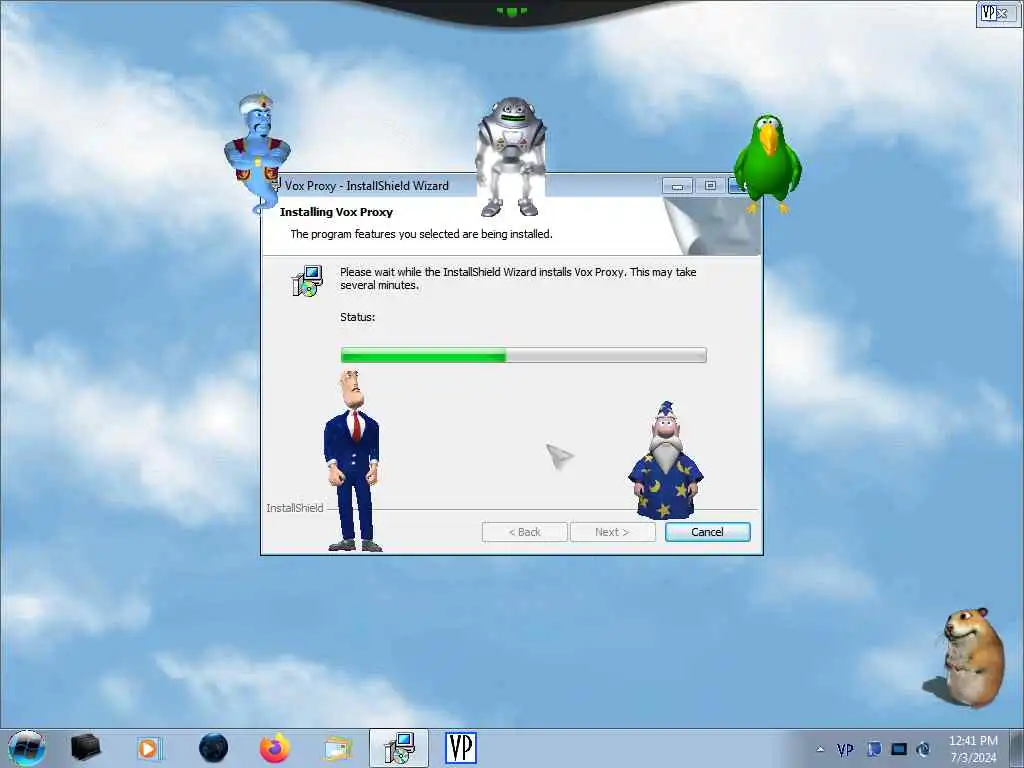Click the 'InstallShield' label at dialog bottom

click(295, 508)
